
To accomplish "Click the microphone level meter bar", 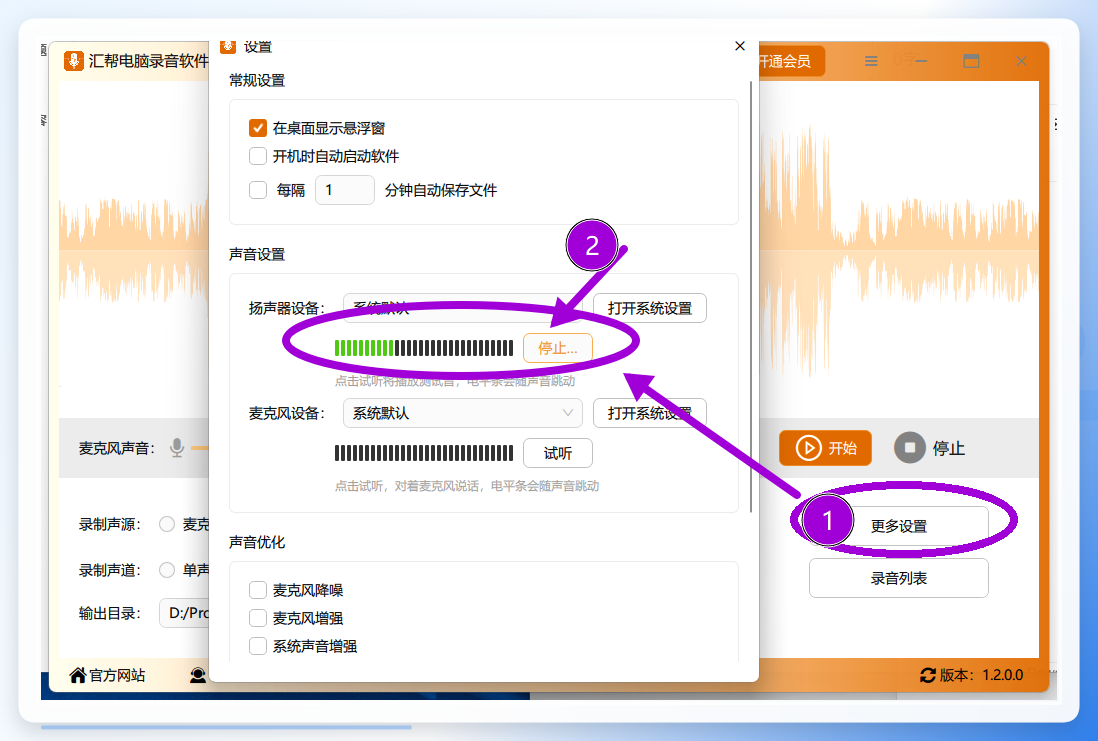I will coord(424,453).
